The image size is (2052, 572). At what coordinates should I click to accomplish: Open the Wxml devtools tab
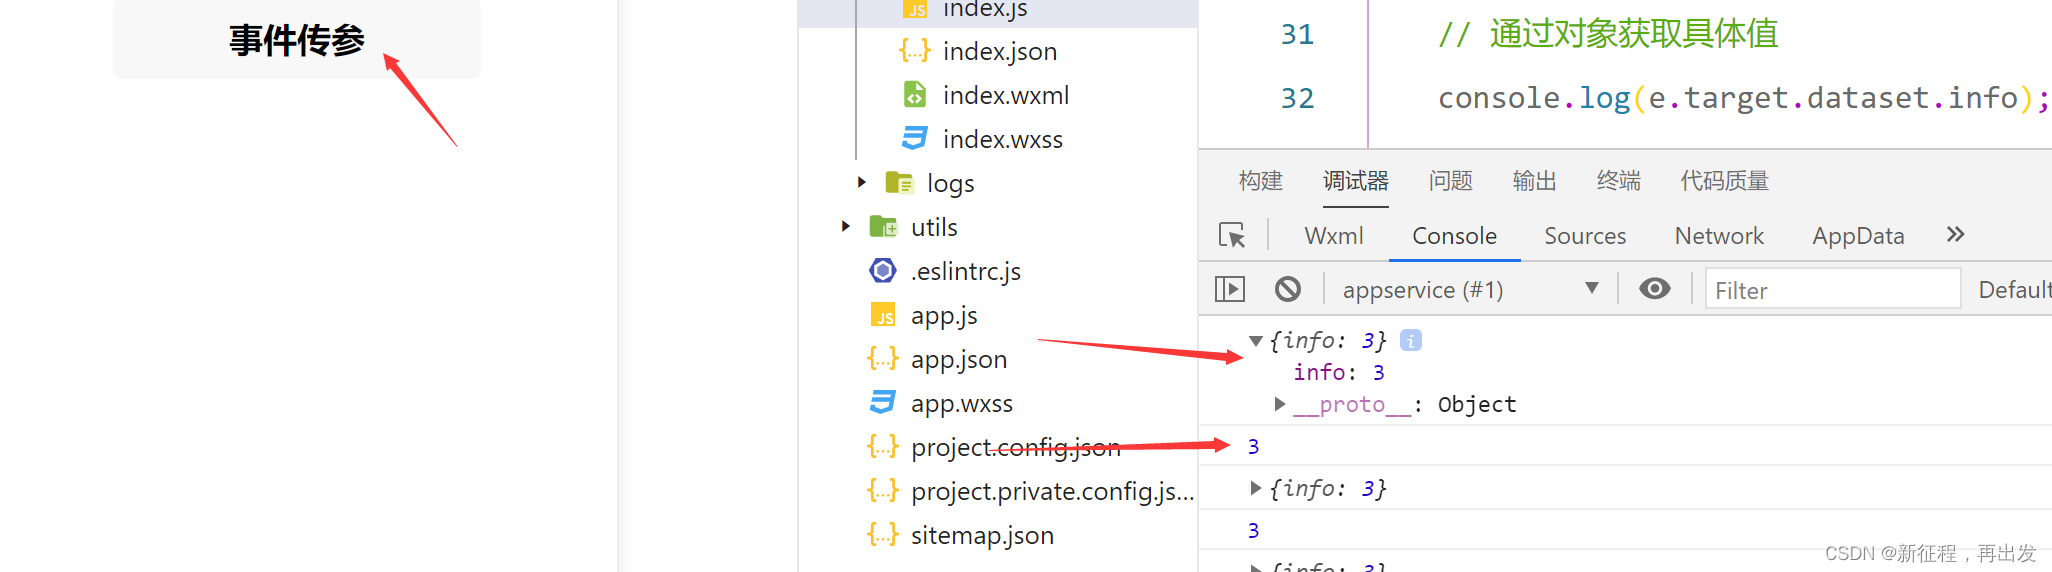[x=1334, y=236]
